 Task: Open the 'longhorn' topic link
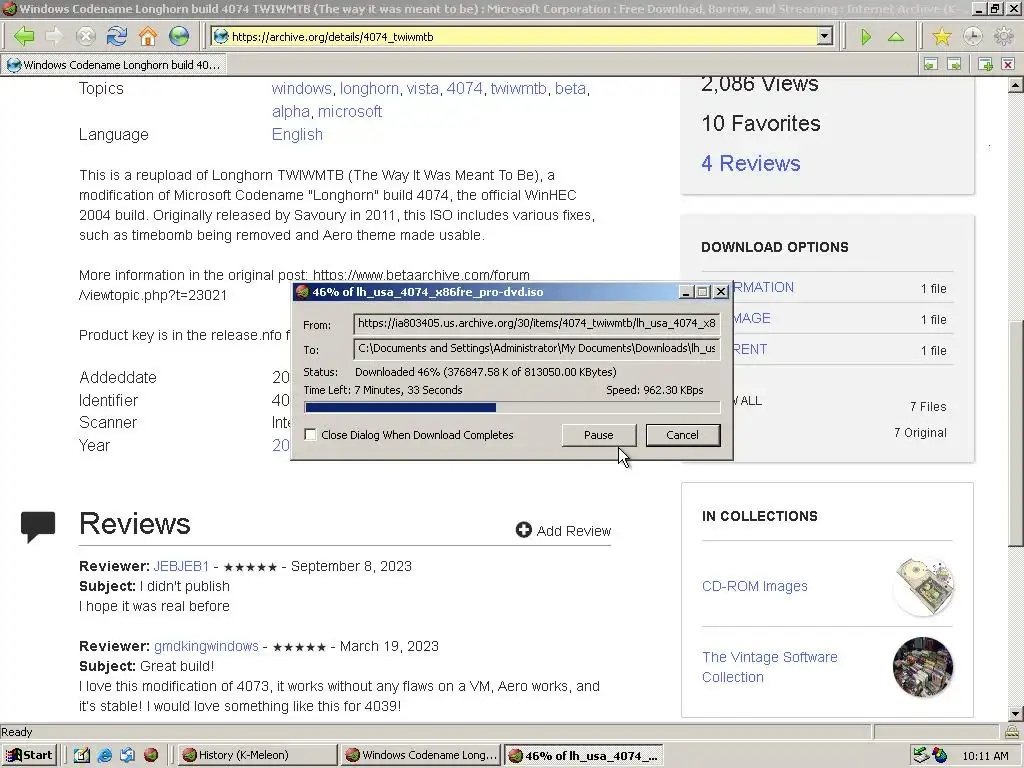[369, 88]
